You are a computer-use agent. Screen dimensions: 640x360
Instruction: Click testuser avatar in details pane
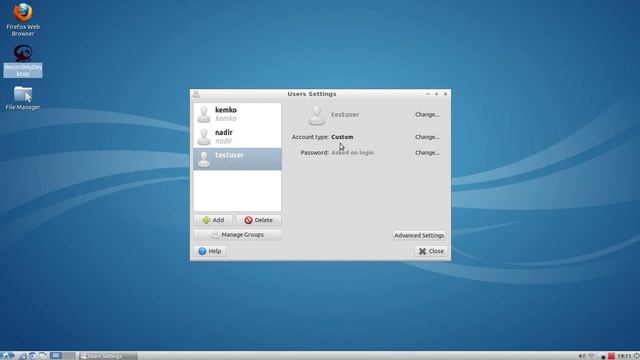click(317, 115)
